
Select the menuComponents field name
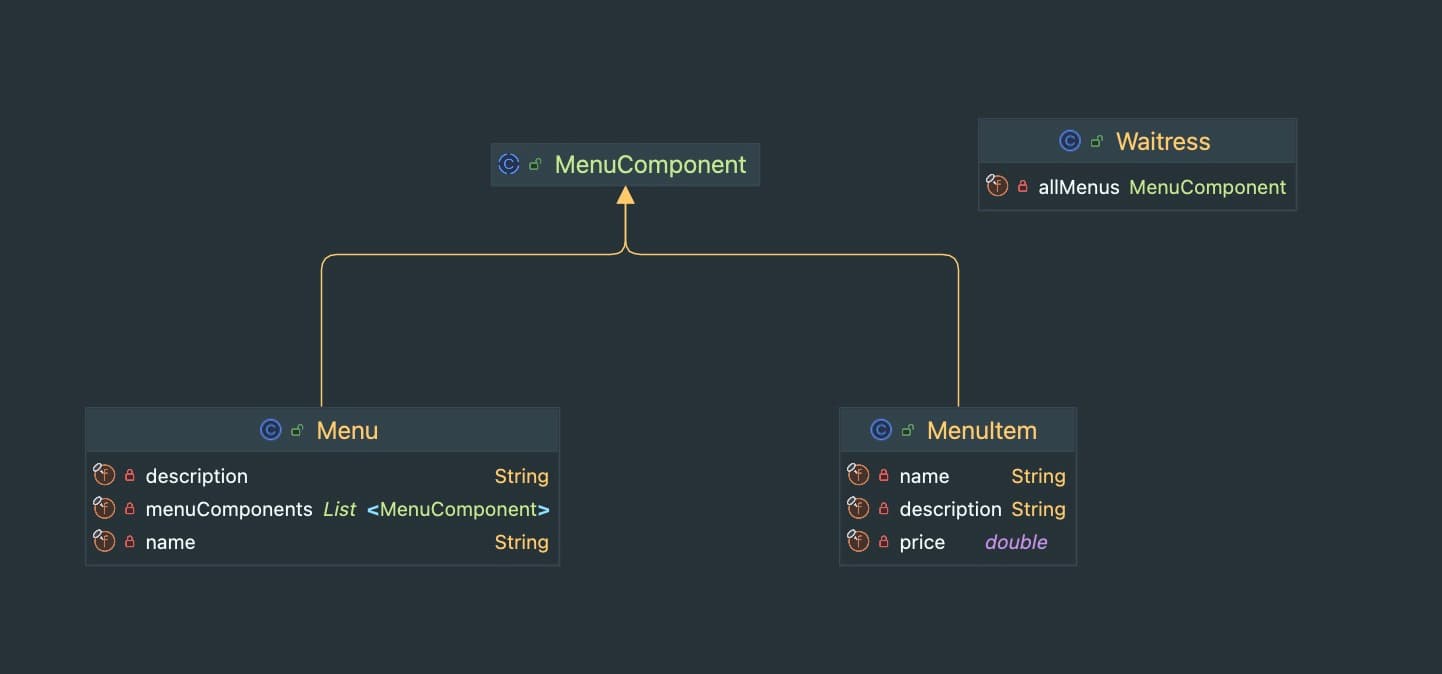coord(229,509)
